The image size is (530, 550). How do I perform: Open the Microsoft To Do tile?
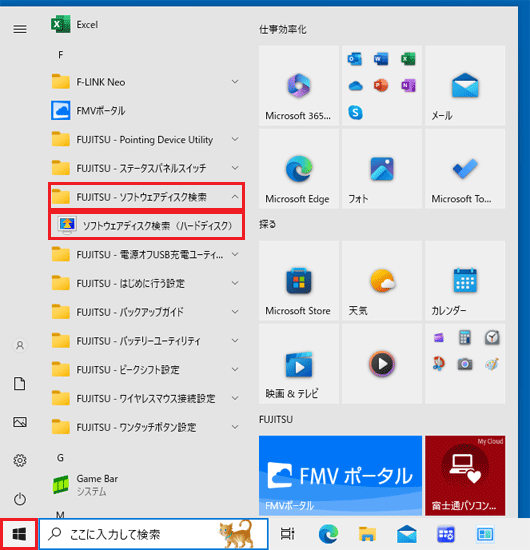[x=465, y=169]
